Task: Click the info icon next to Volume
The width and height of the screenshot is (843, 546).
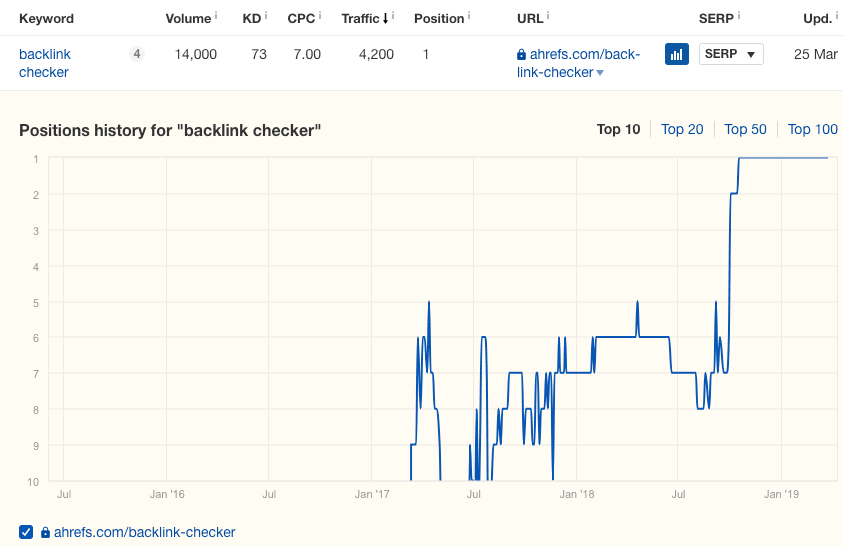Action: tap(216, 16)
